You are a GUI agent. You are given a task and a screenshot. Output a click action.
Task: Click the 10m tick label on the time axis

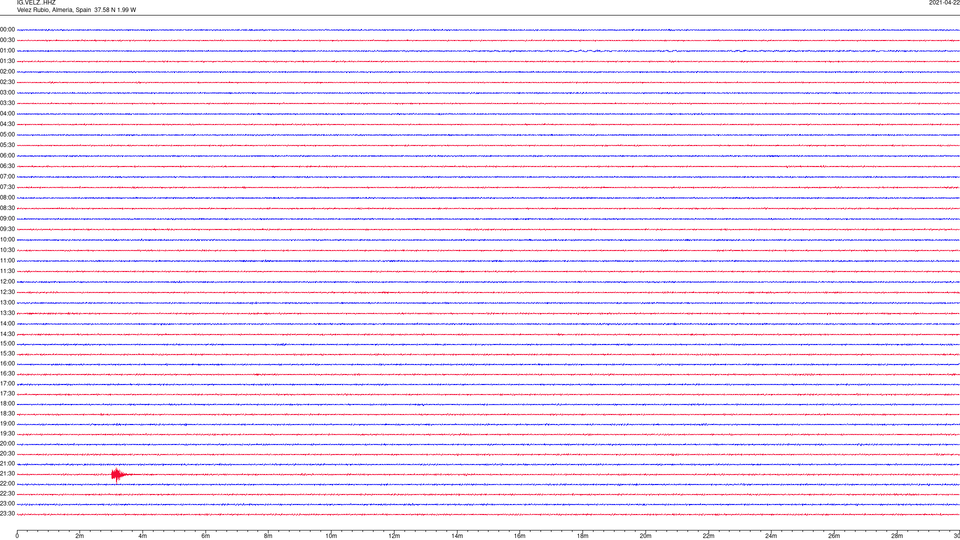(x=331, y=536)
